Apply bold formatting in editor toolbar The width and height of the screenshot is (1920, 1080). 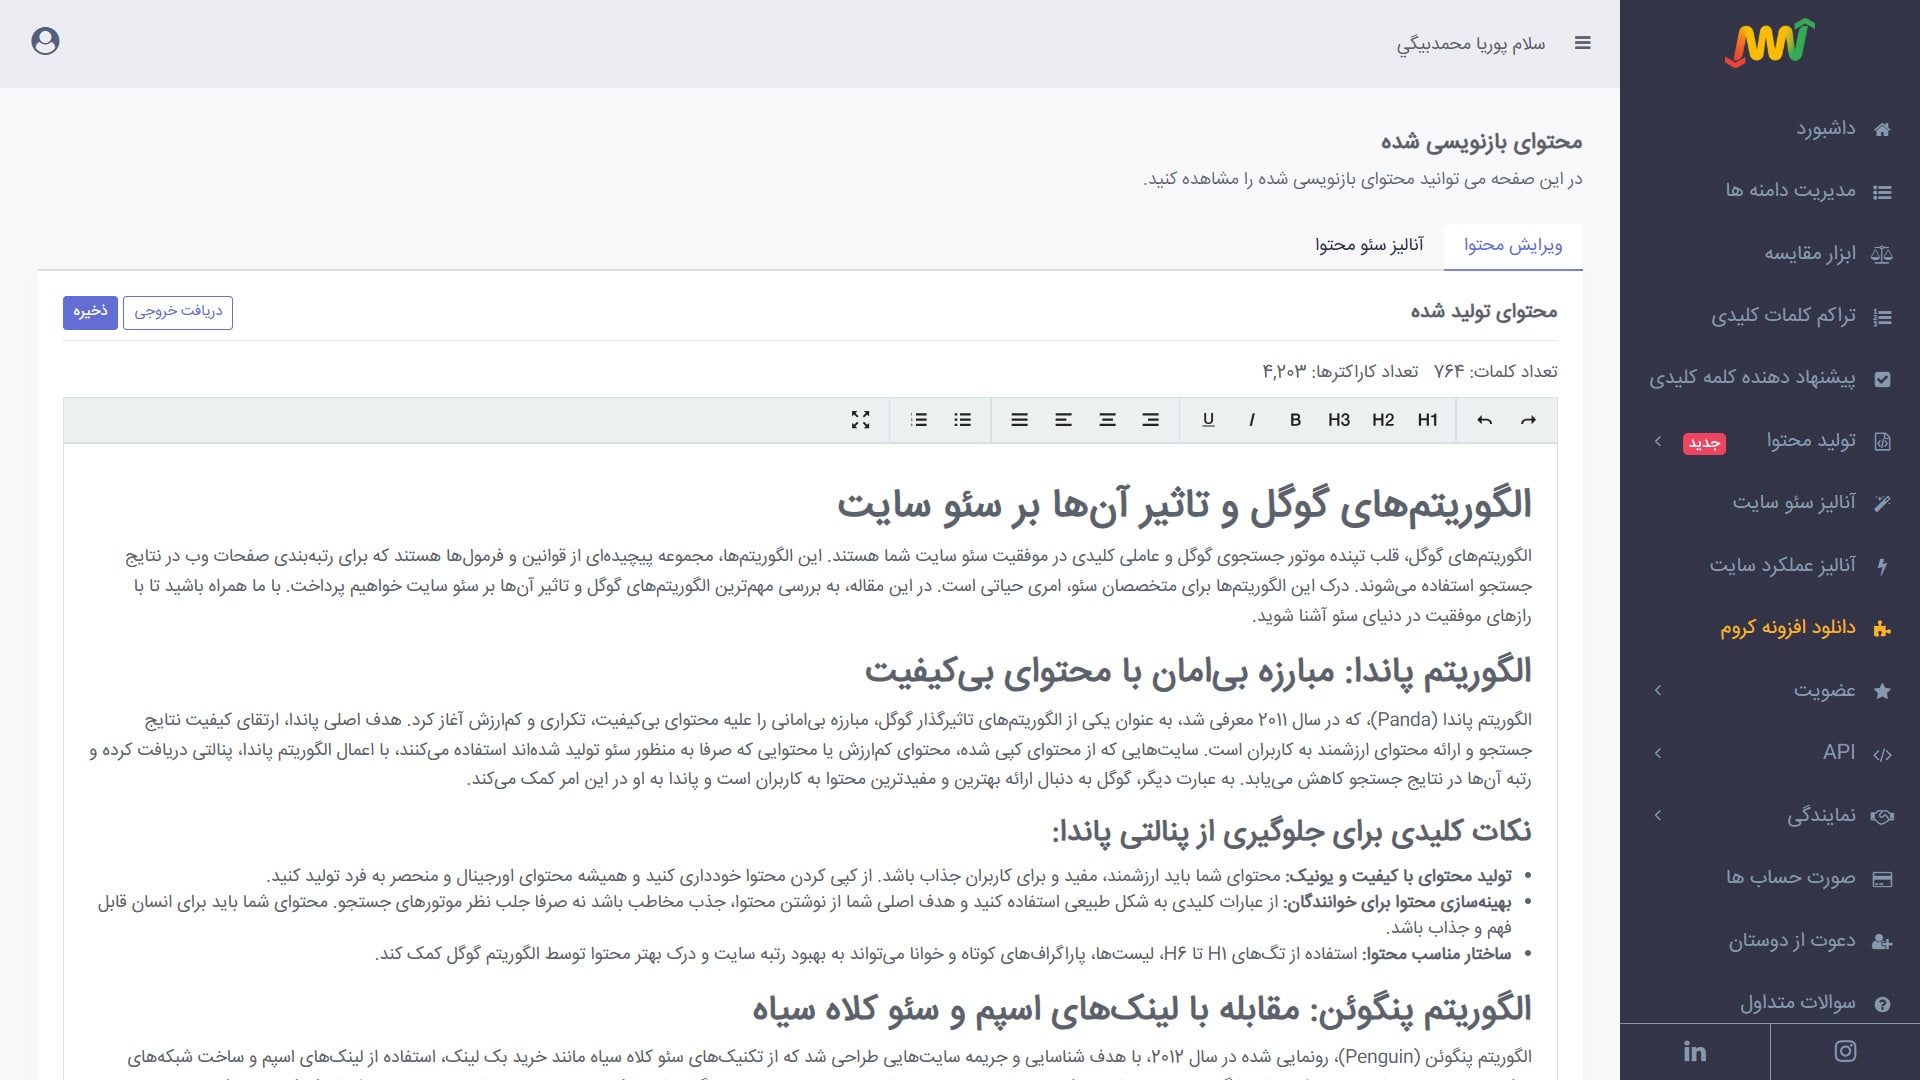[x=1295, y=420]
